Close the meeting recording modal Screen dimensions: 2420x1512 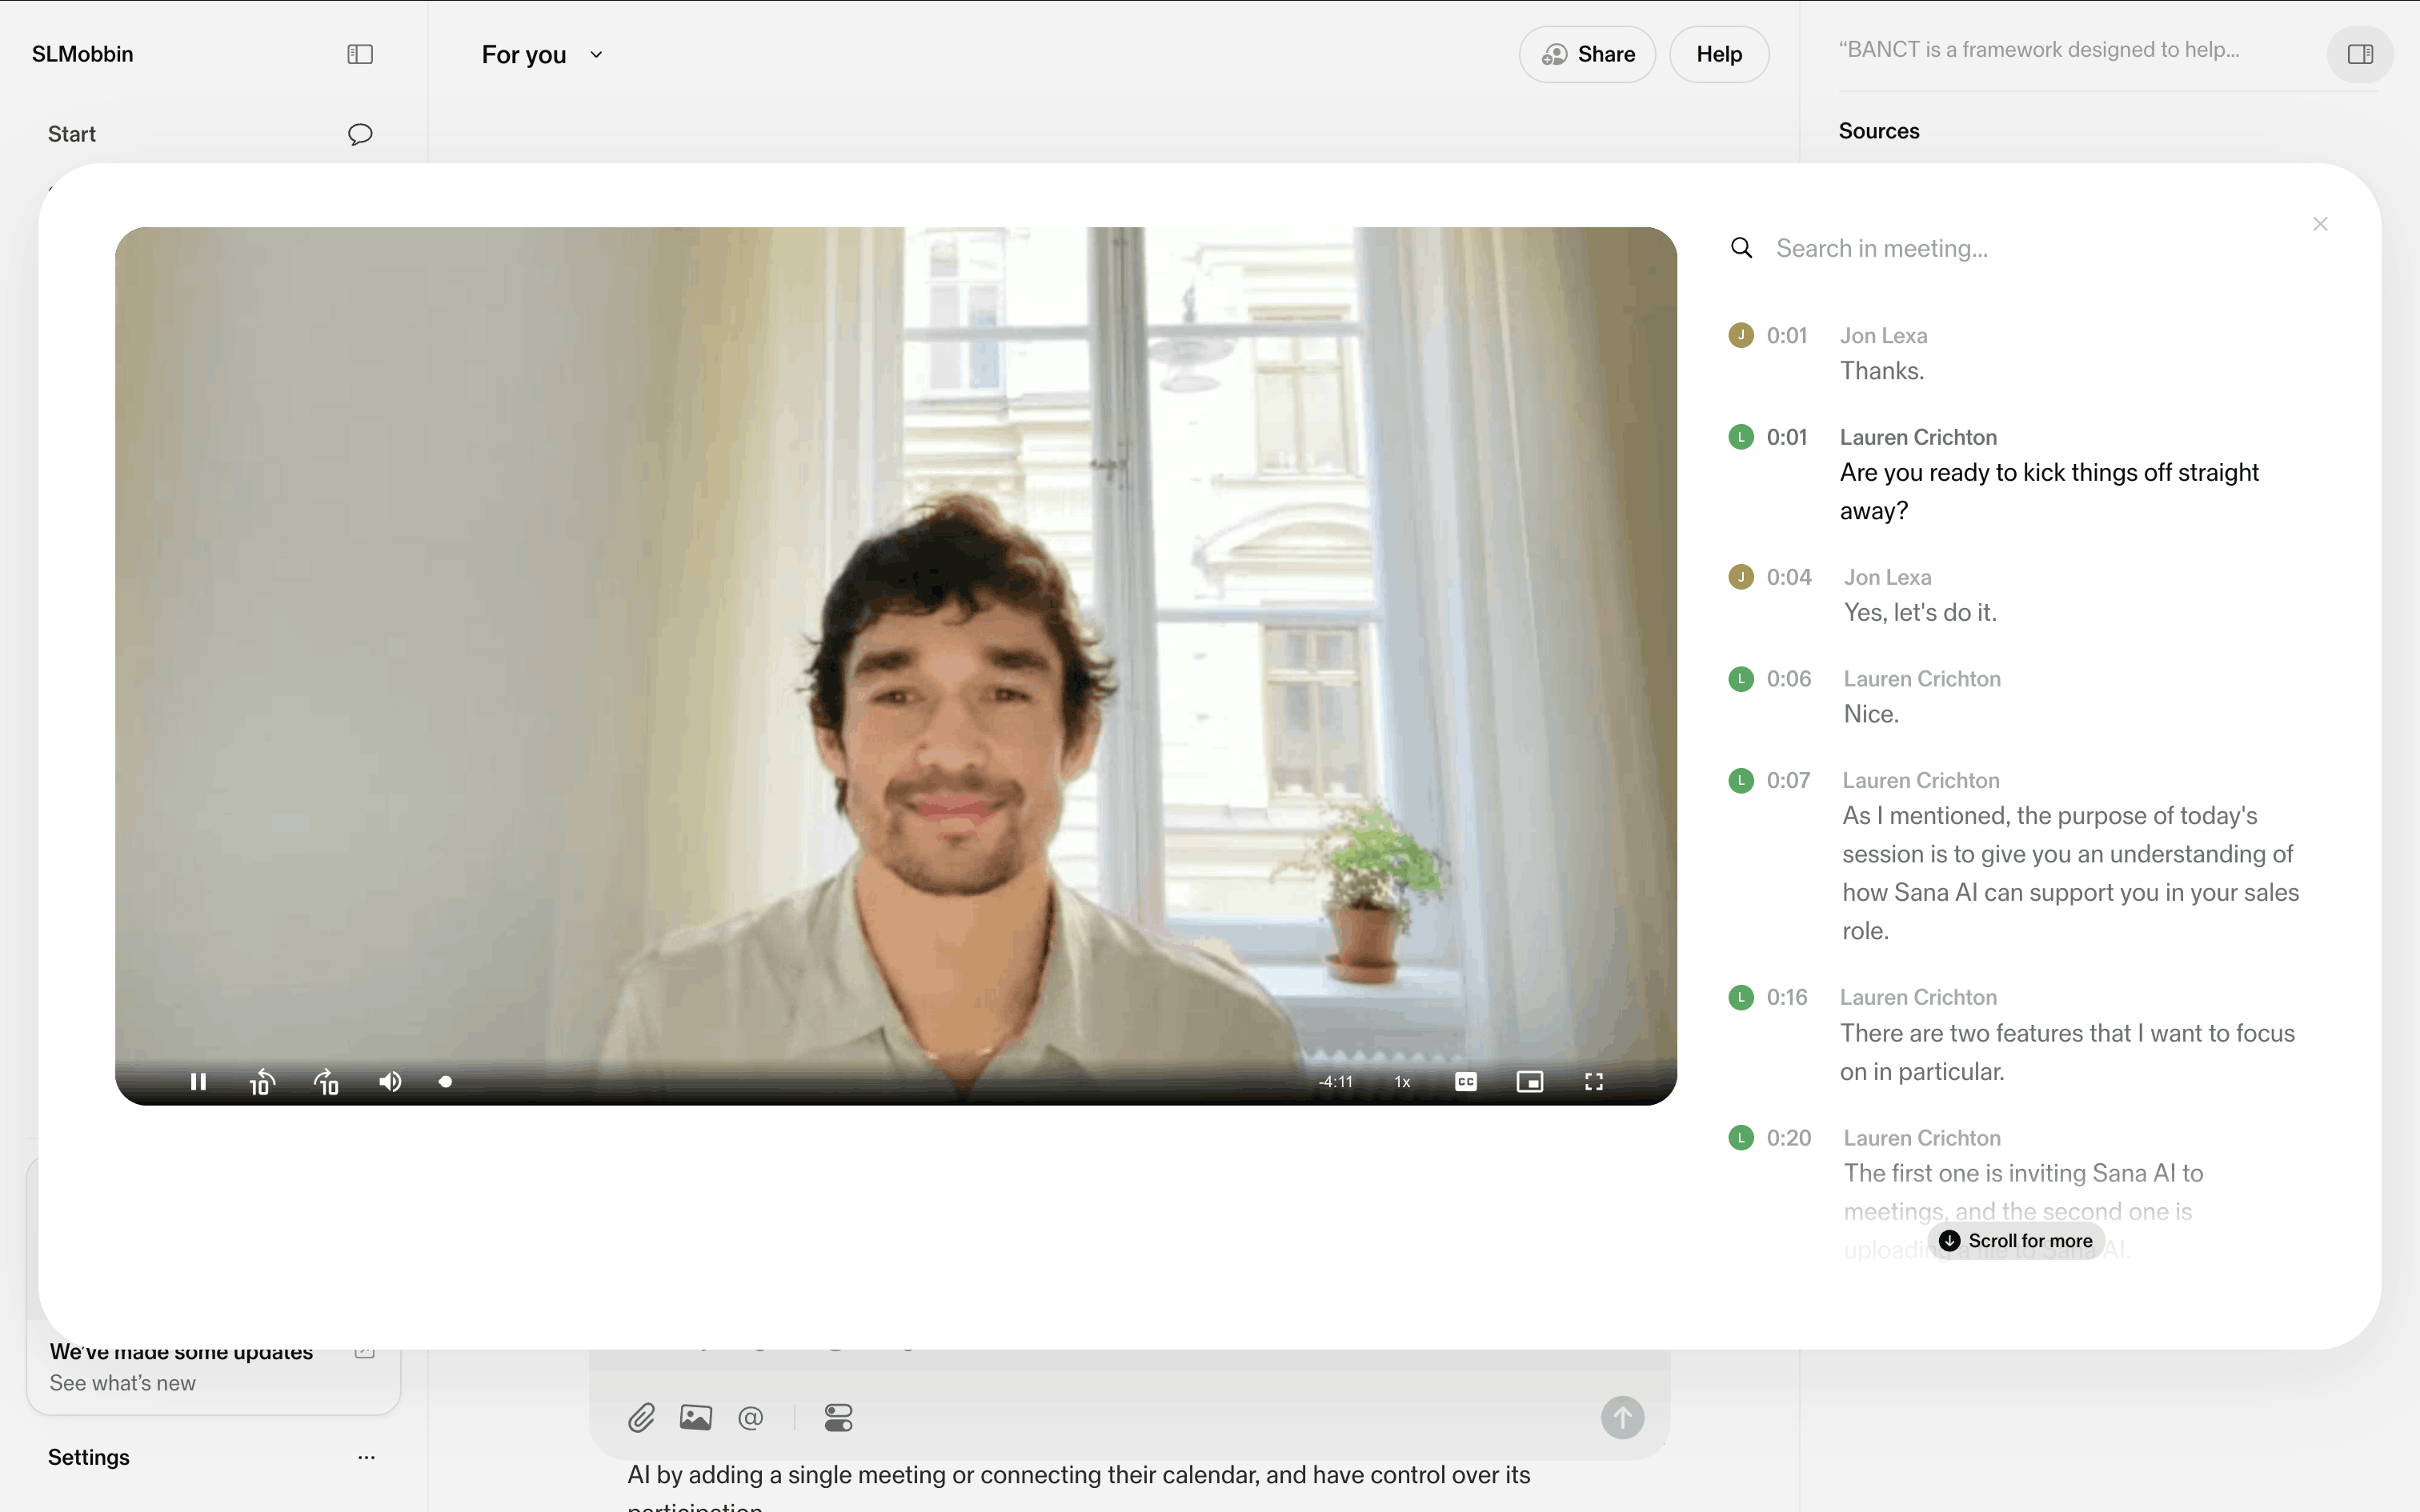click(x=2320, y=224)
